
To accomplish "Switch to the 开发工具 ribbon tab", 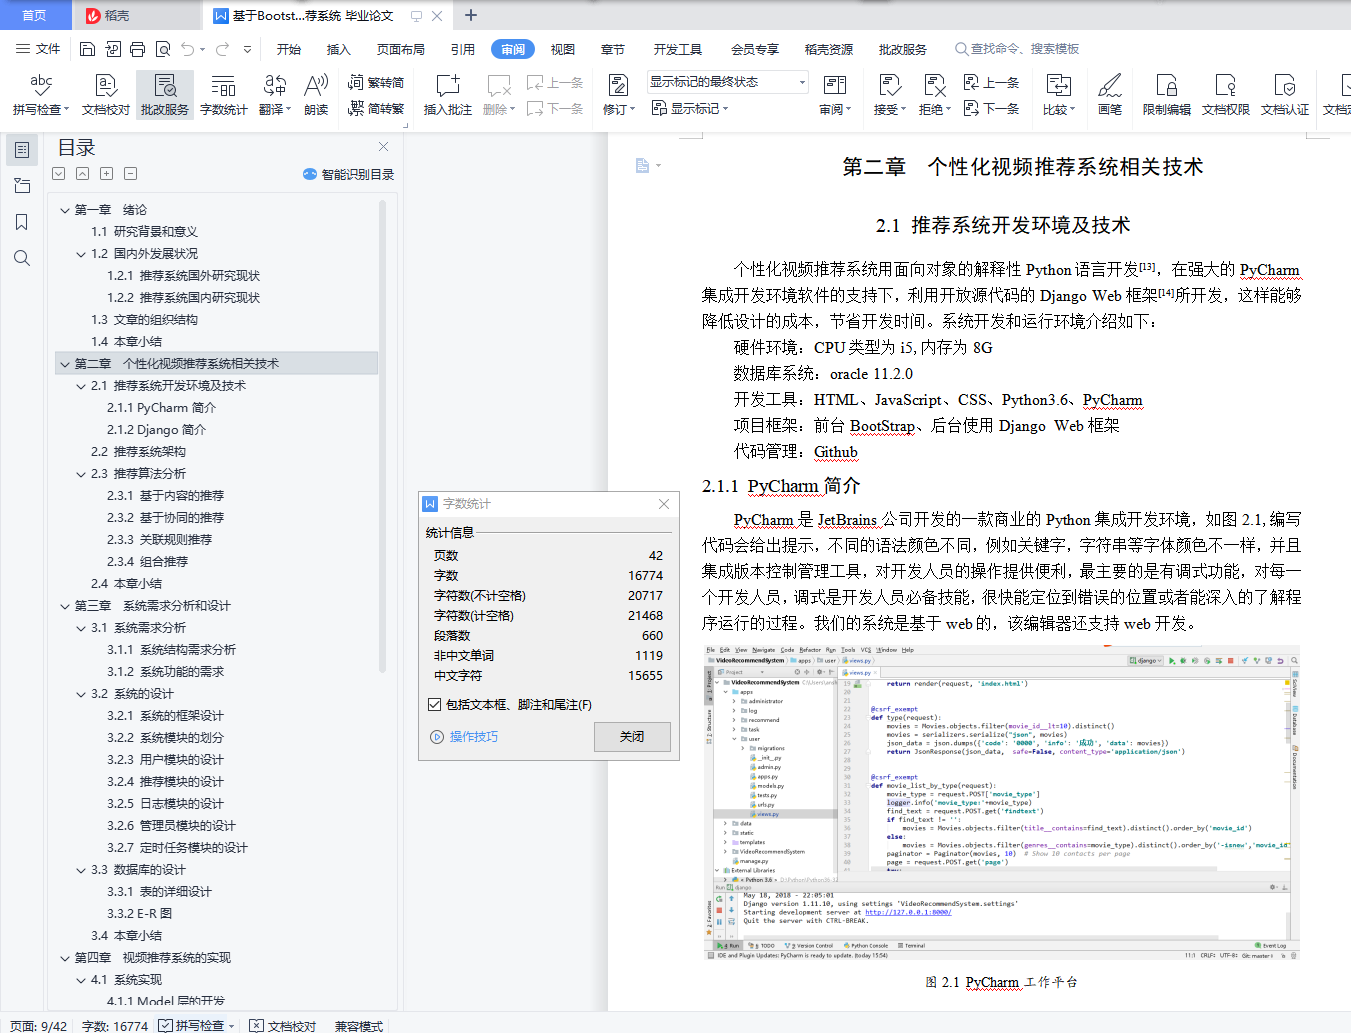I will point(678,49).
